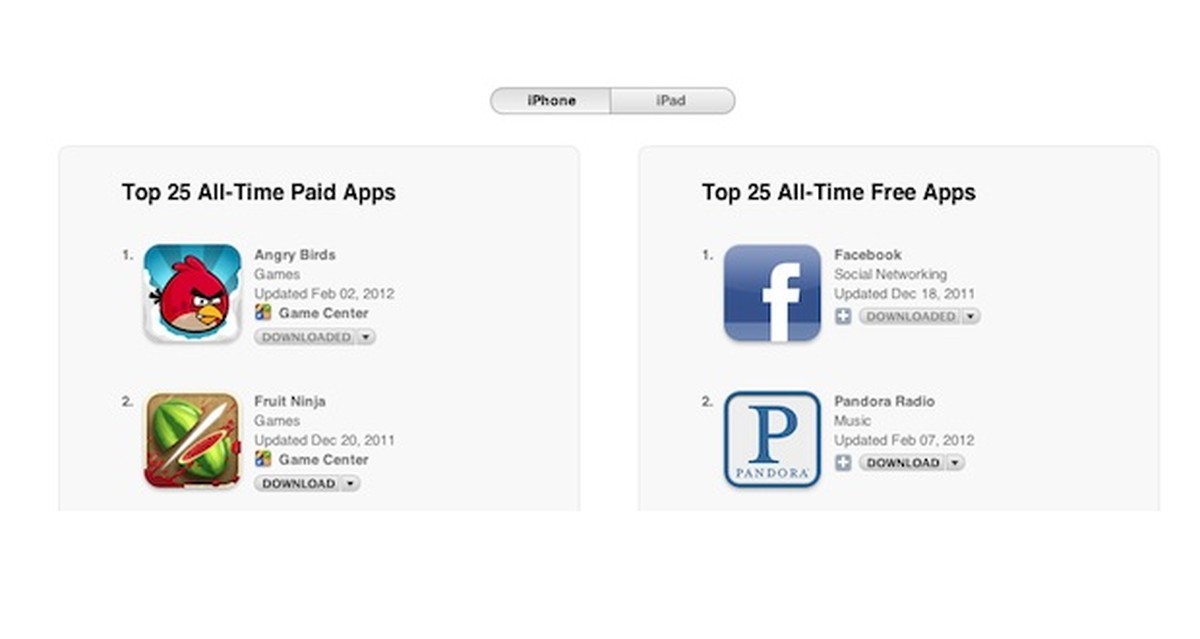Expand the dropdown arrow next to Angry Birds' Downloaded button

pos(366,338)
